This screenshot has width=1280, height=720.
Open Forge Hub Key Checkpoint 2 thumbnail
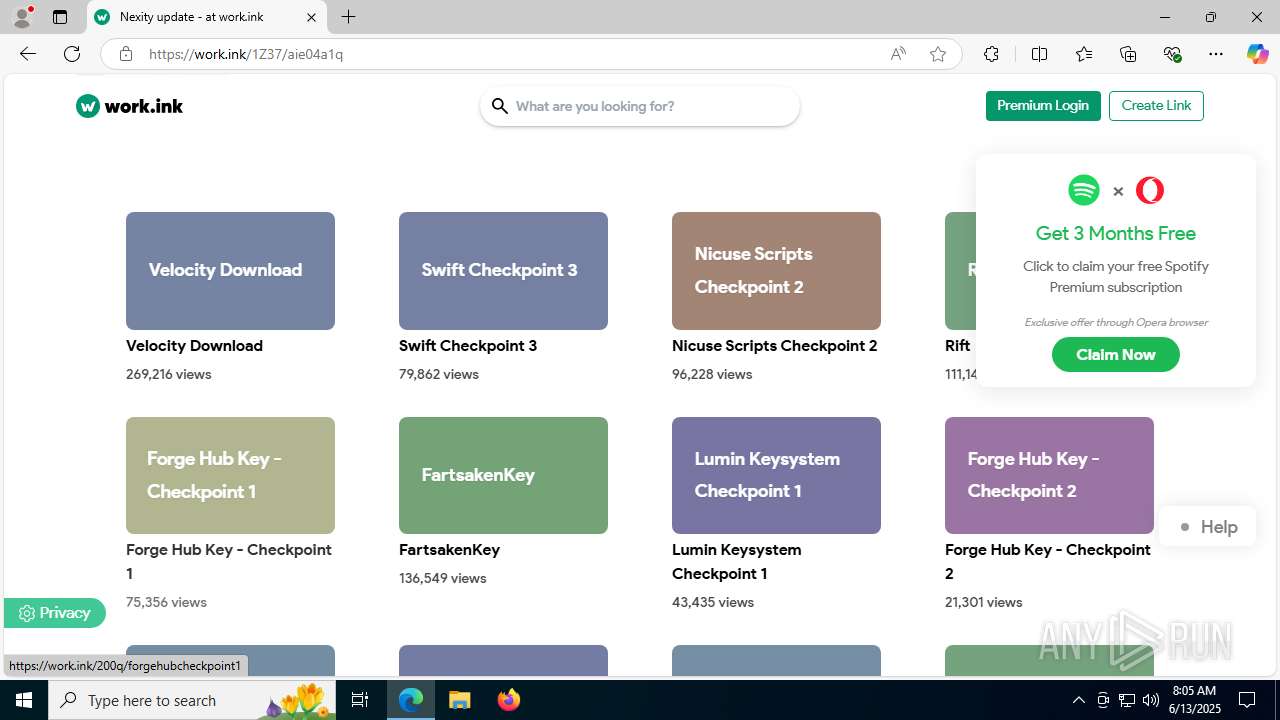pos(1049,475)
